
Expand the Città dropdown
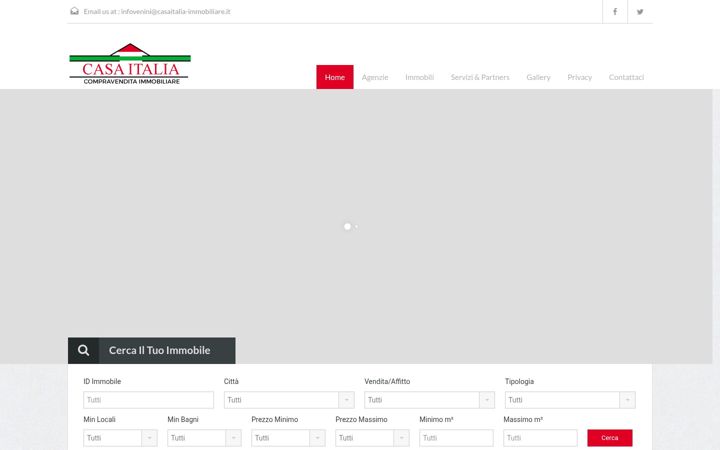289,400
